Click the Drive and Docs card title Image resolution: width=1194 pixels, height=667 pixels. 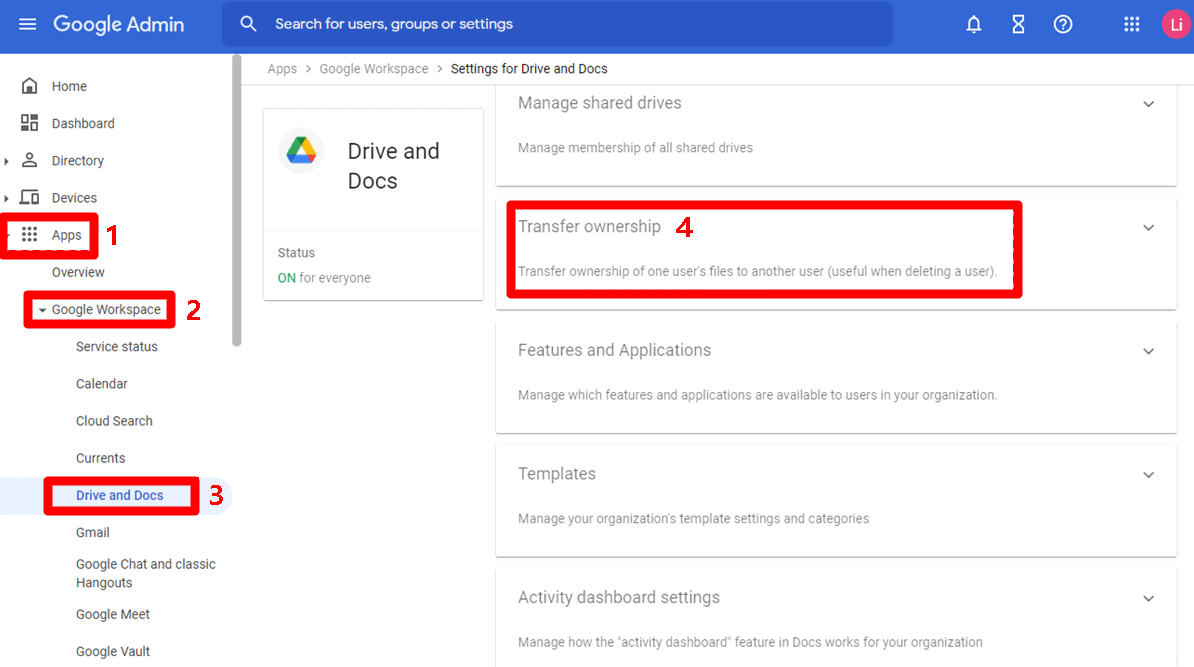click(393, 166)
